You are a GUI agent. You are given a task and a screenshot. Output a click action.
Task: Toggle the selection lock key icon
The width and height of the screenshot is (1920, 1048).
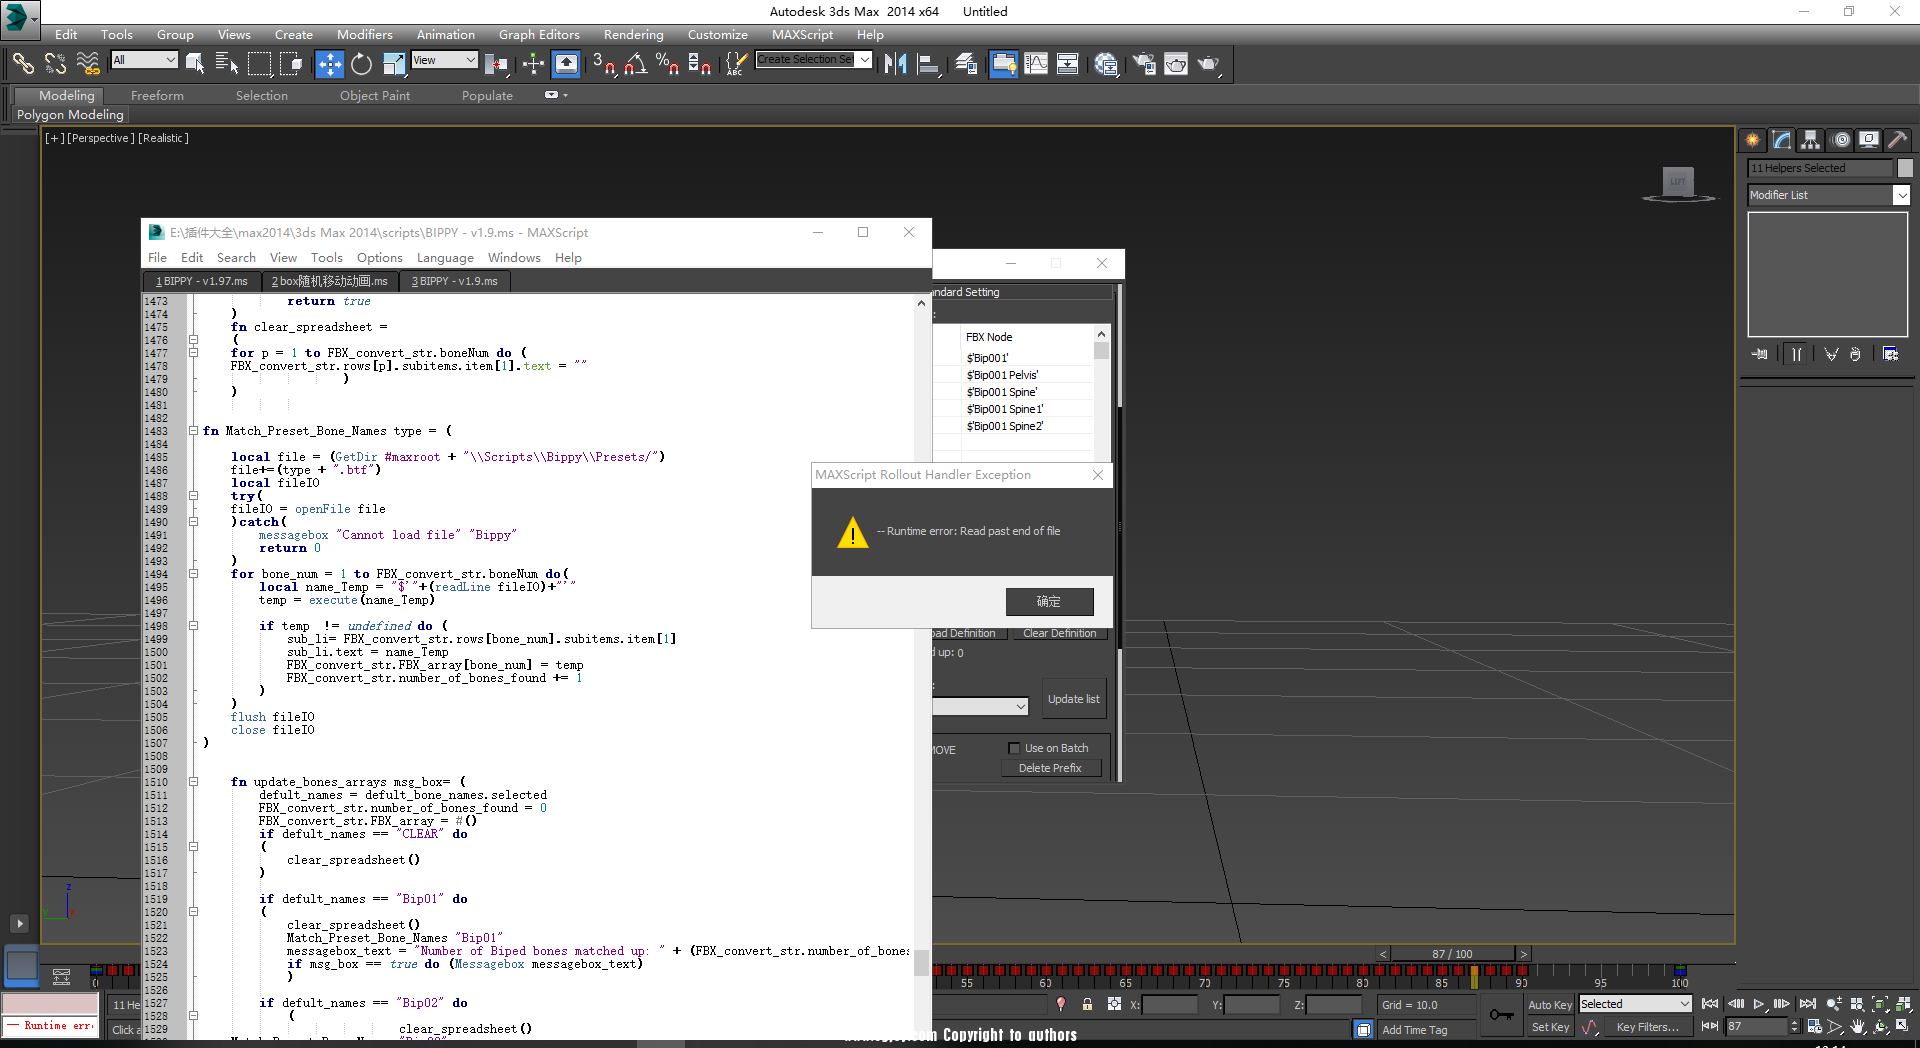1087,1004
